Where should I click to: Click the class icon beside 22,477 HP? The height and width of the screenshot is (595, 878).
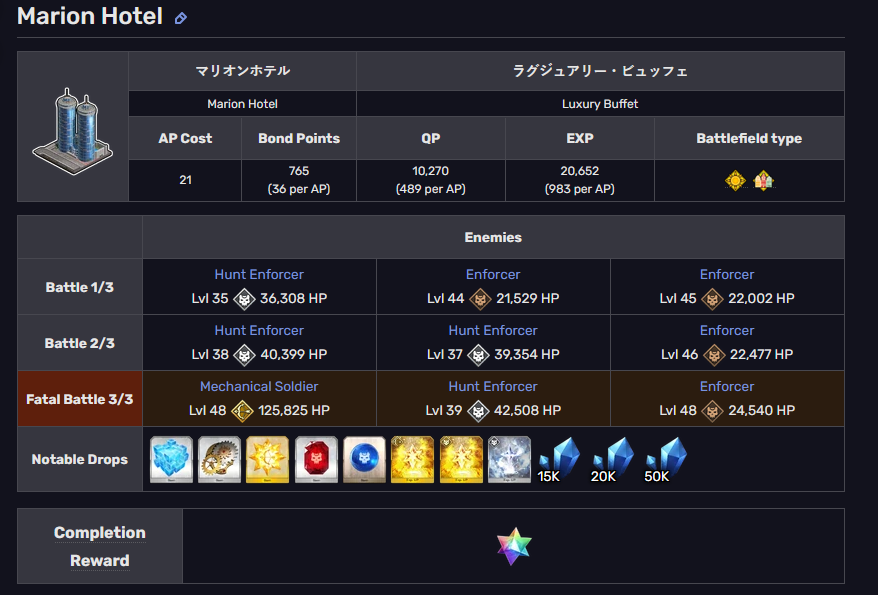pyautogui.click(x=714, y=355)
